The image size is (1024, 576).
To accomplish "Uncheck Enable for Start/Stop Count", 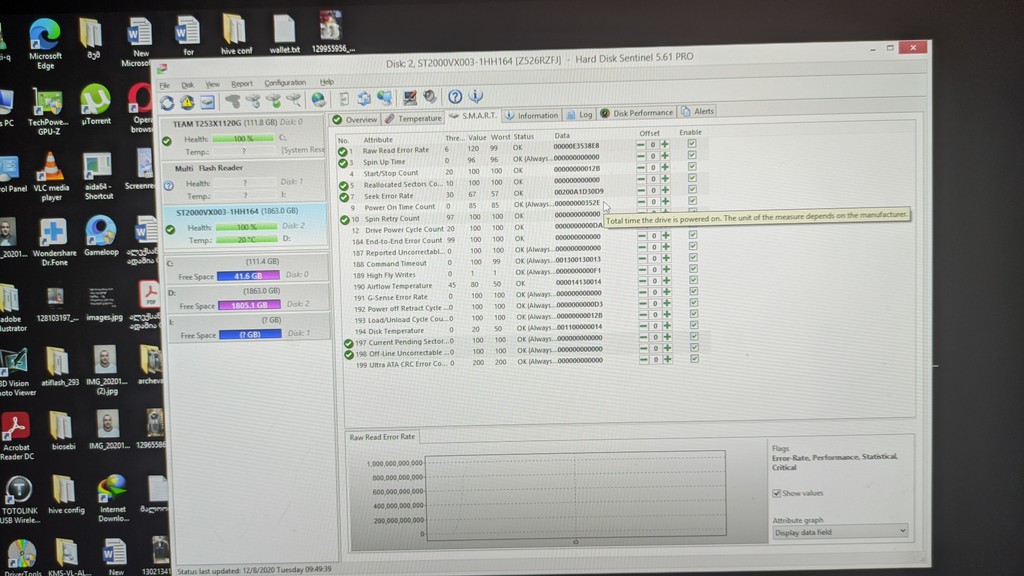I will pyautogui.click(x=692, y=167).
